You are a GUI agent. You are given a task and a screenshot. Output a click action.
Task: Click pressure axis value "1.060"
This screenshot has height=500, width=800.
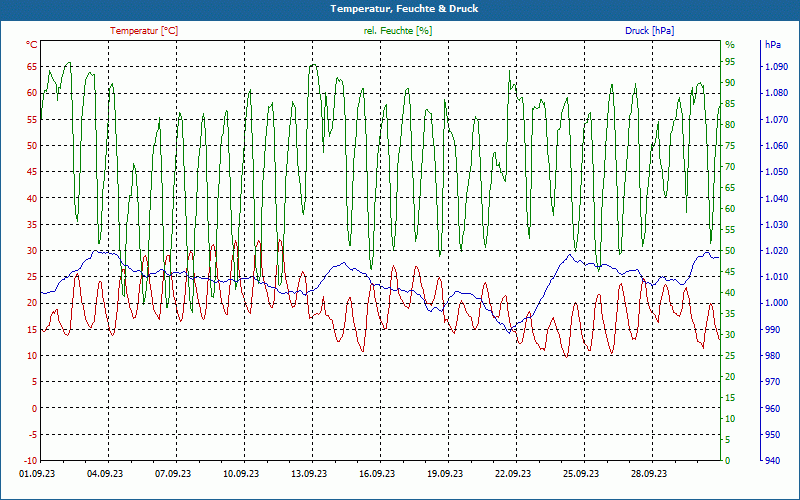click(777, 145)
